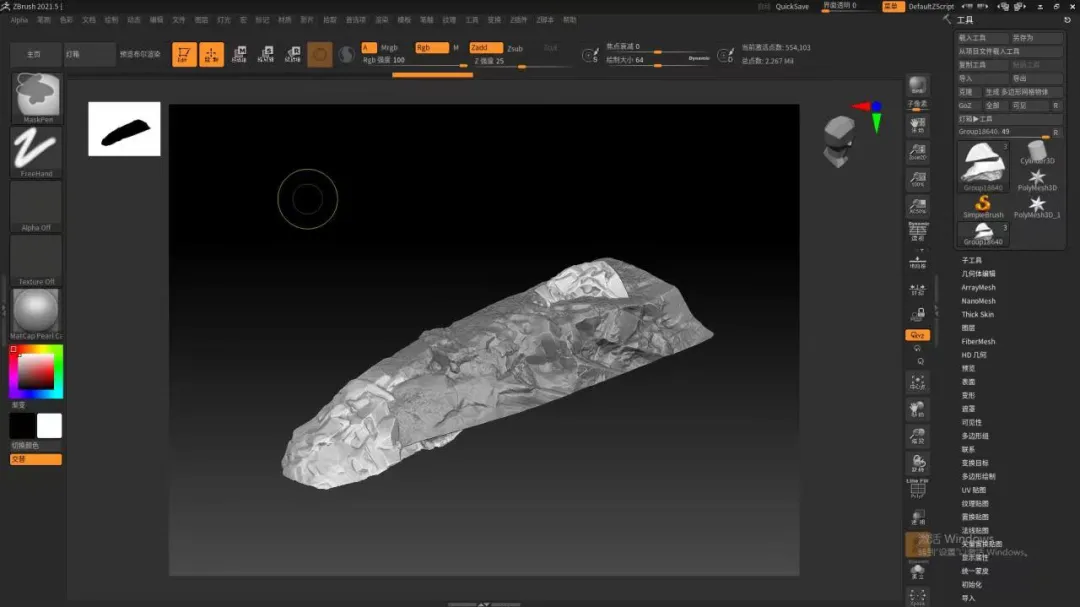Viewport: 1080px width, 607px height.
Task: Click the orange Draw mode icon
Action: pos(211,55)
